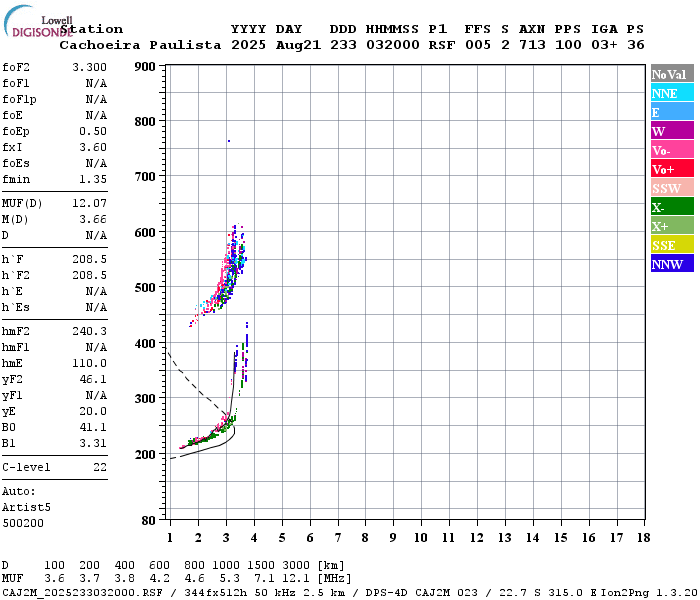Select the Vo+ red legend swatch

pos(672,168)
